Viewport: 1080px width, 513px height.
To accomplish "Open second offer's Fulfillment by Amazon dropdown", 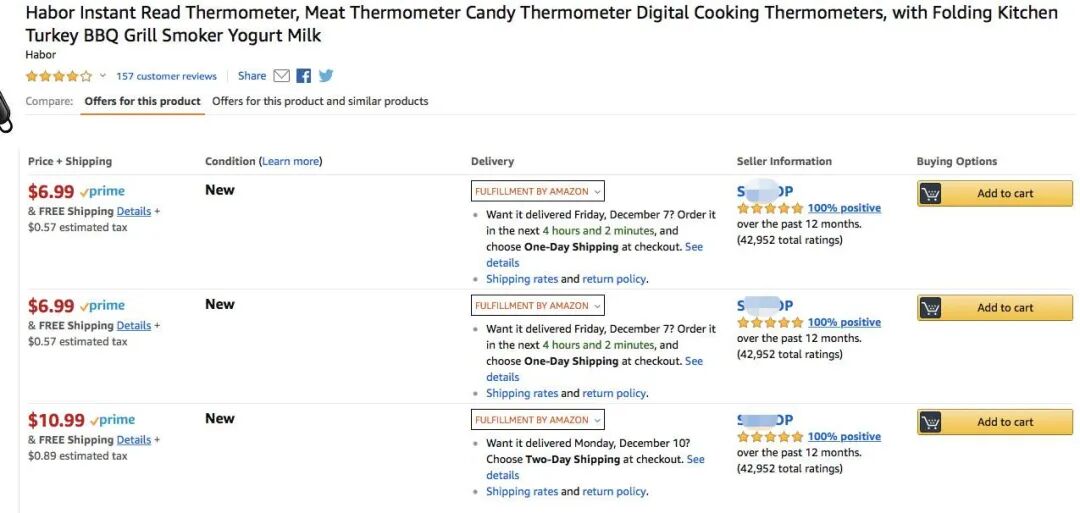I will pyautogui.click(x=538, y=305).
